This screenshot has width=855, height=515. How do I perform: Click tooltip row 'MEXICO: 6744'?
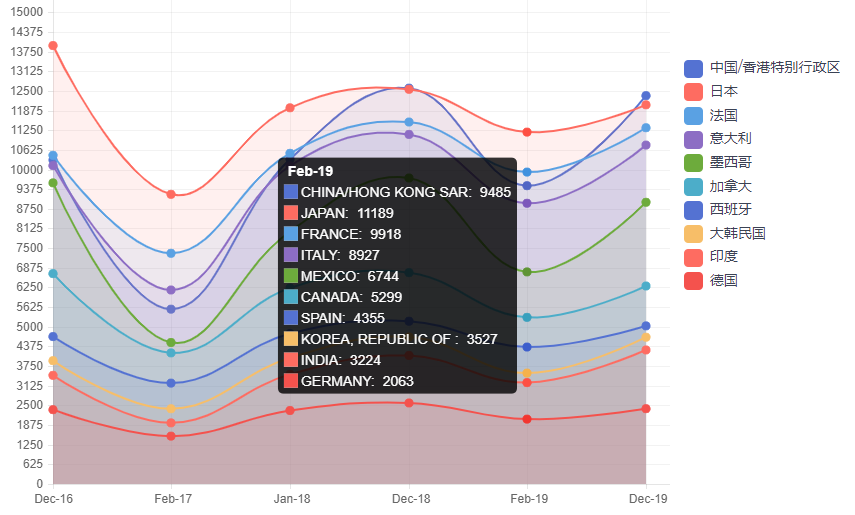pyautogui.click(x=341, y=277)
